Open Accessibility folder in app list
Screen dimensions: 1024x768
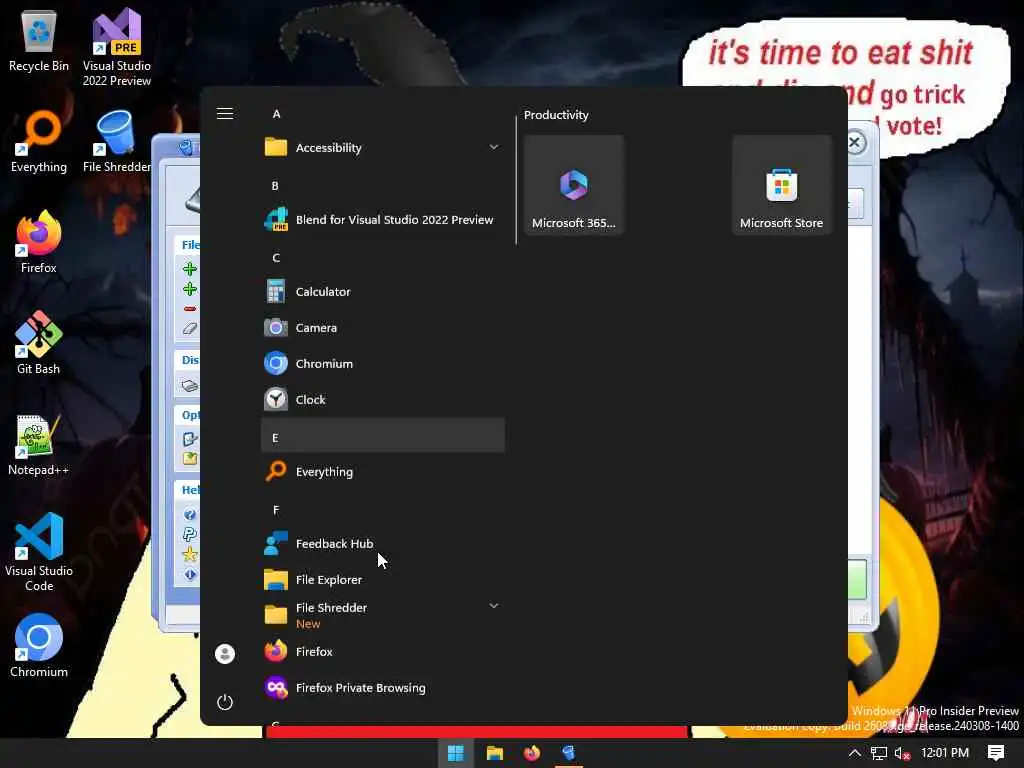(383, 148)
